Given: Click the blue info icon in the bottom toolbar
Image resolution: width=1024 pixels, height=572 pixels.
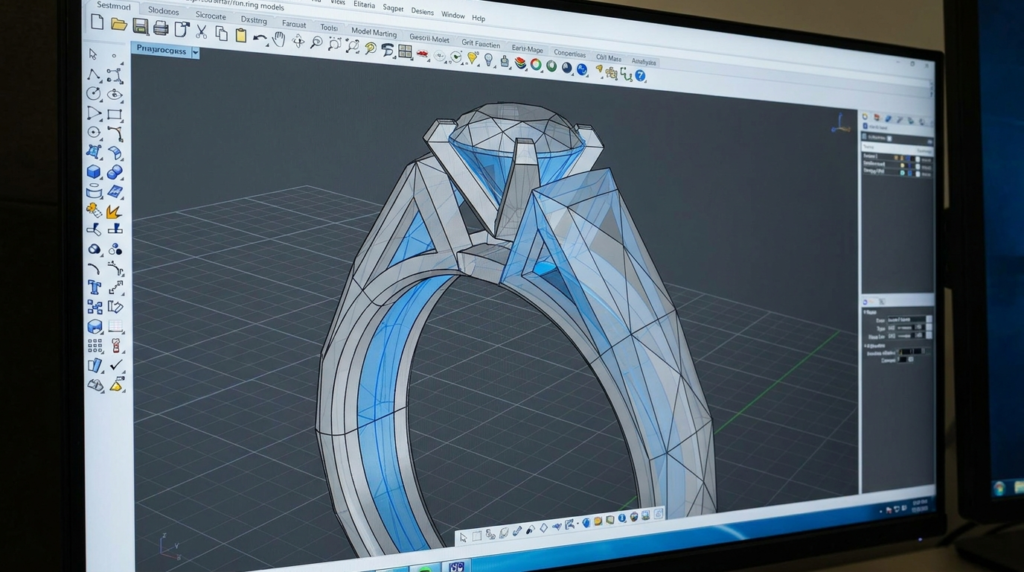Looking at the screenshot, I should (622, 518).
